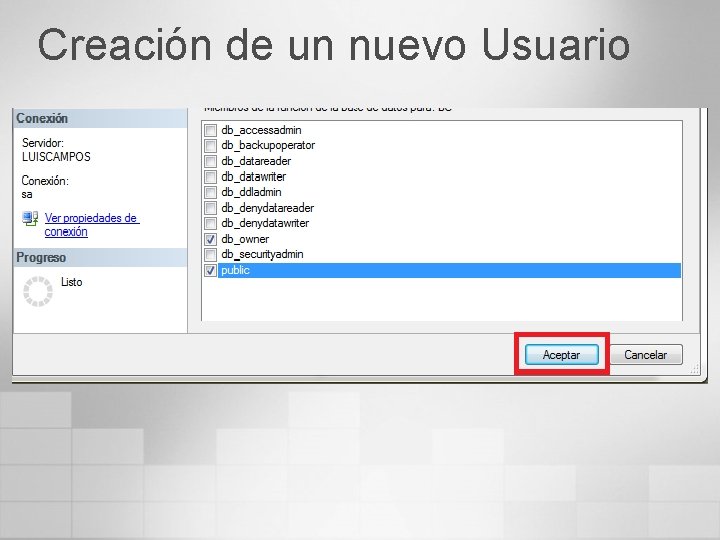The image size is (720, 540).
Task: Uncheck the db_owner checkbox
Action: pos(210,239)
